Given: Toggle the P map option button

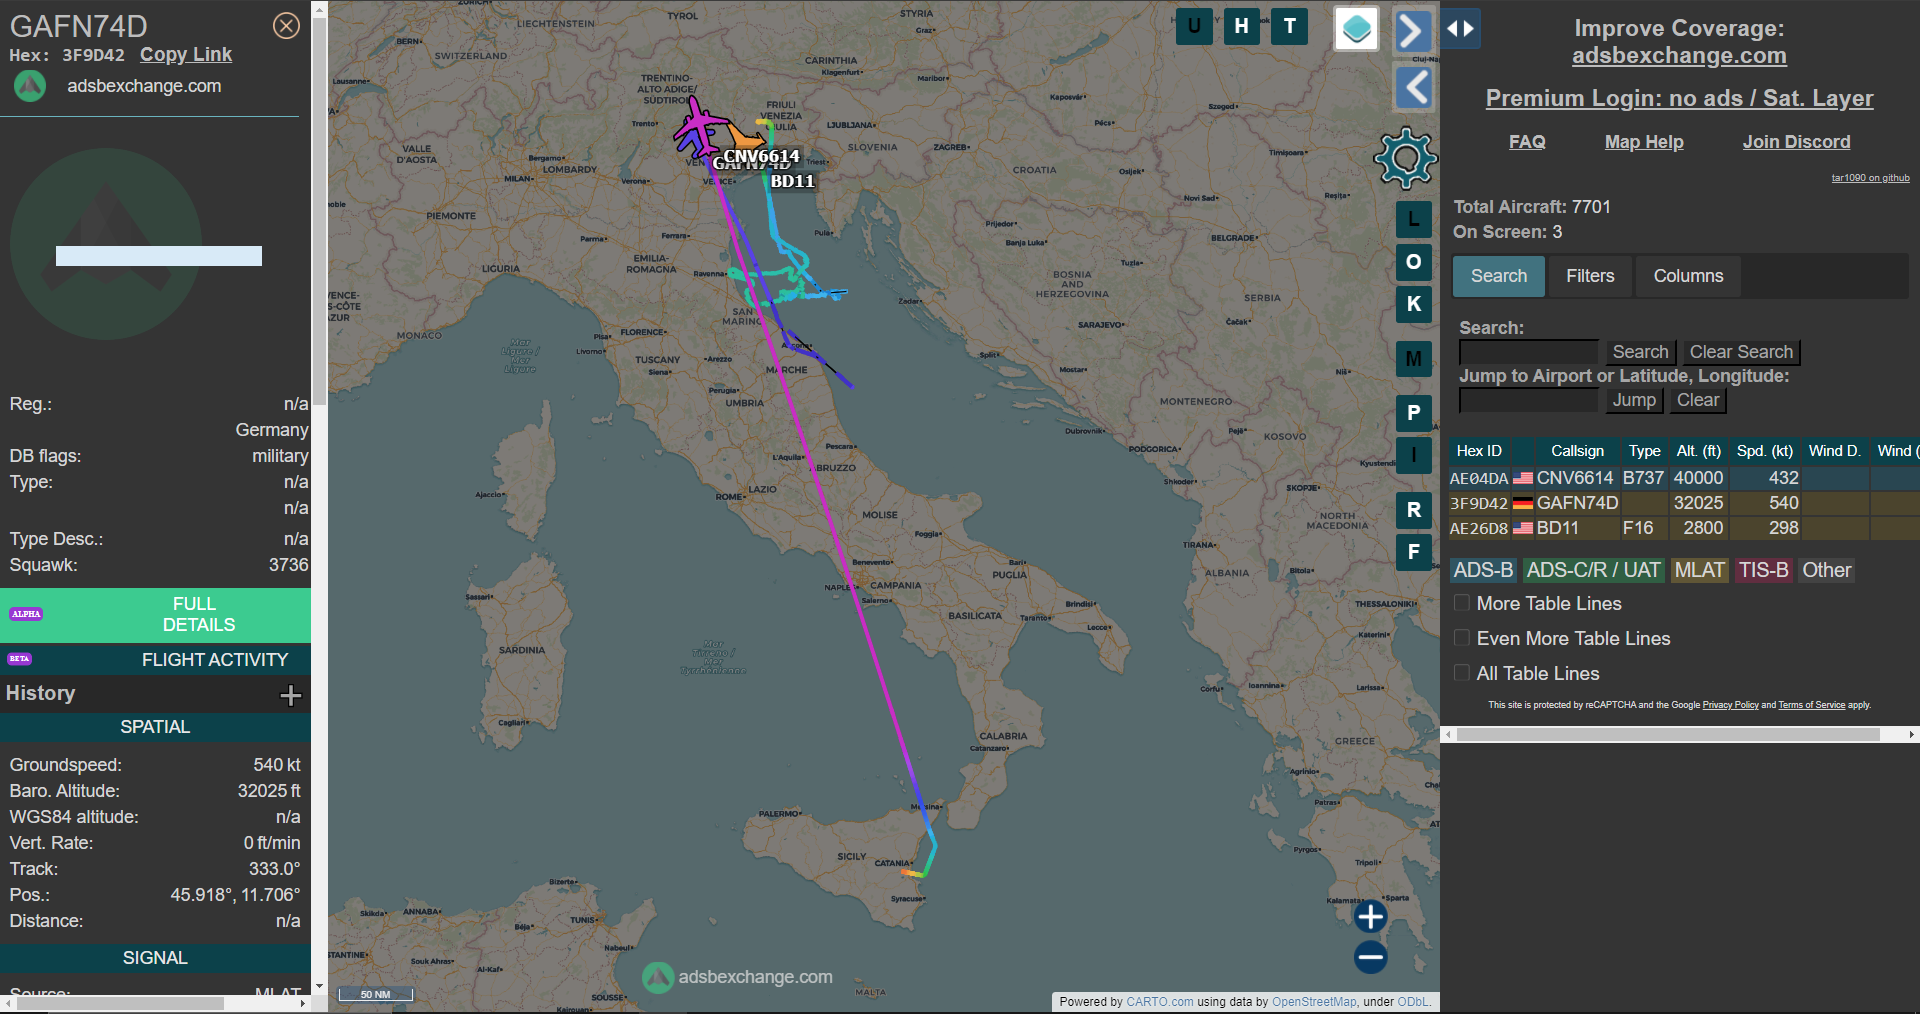Looking at the screenshot, I should click(x=1413, y=412).
